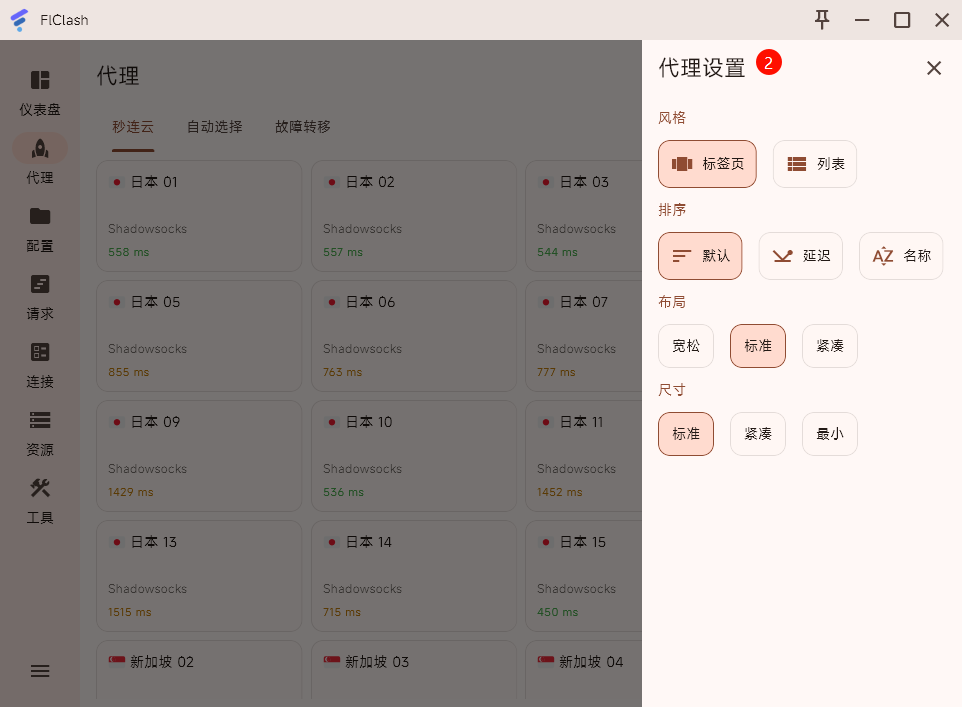Open the 仪表盘 dashboard icon
Viewport: 962px width, 707px height.
coord(40,80)
